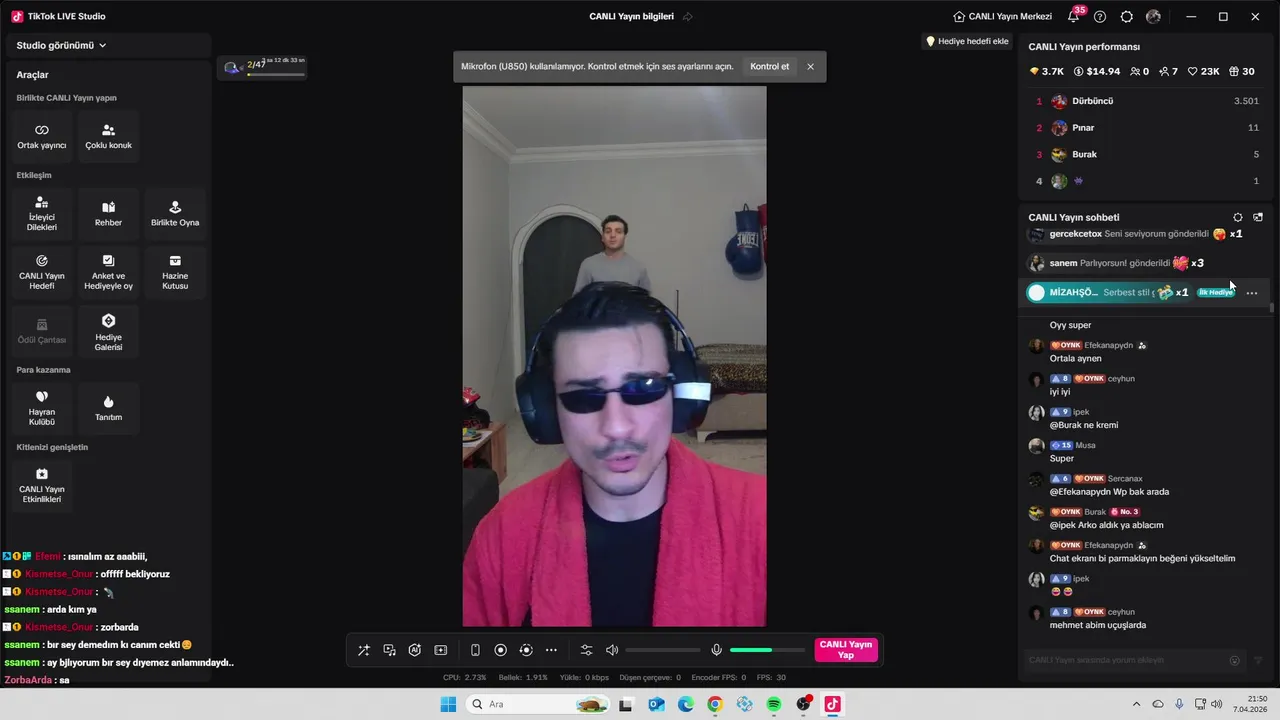Click the diamonds 3.7K stat
Screen dimensions: 1280x720
tap(1046, 72)
